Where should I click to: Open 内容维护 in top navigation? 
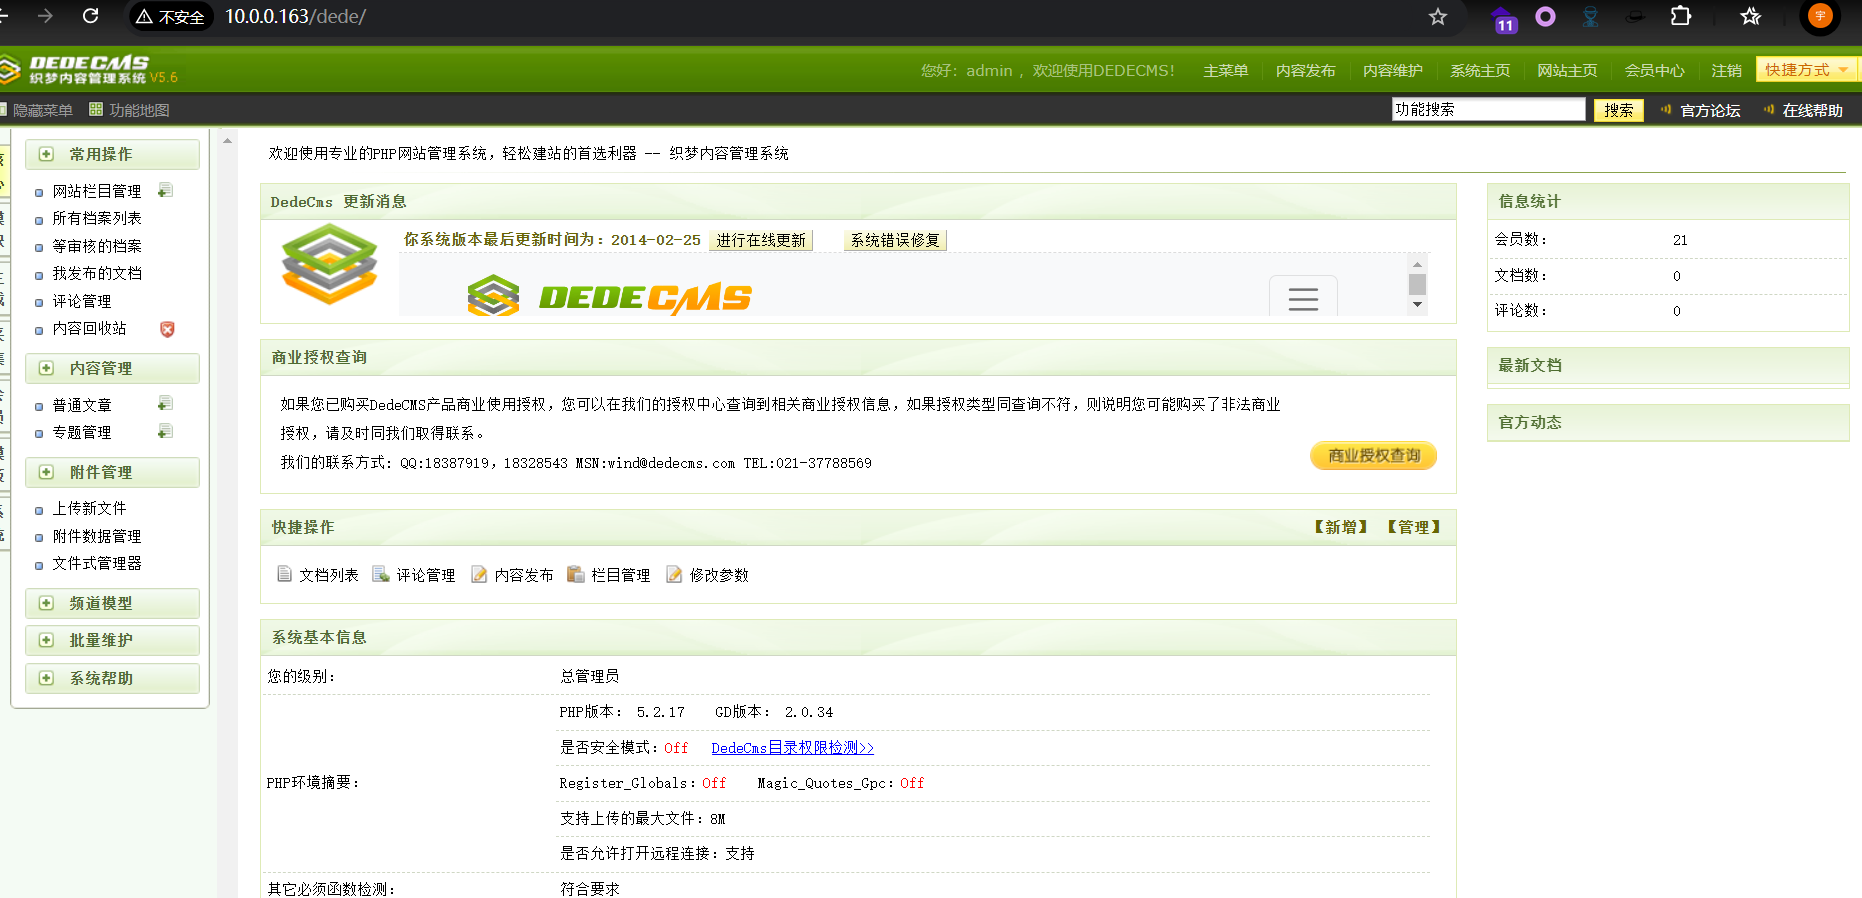pos(1392,70)
